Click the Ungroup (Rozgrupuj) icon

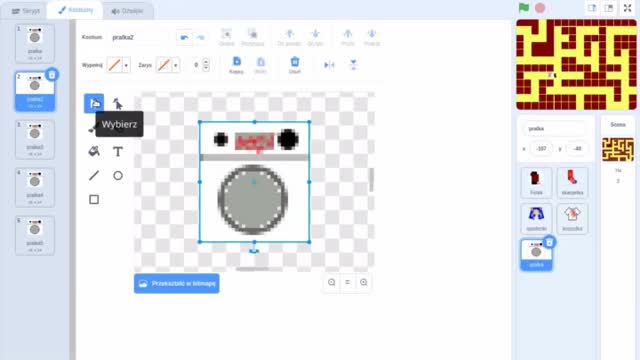(x=252, y=37)
